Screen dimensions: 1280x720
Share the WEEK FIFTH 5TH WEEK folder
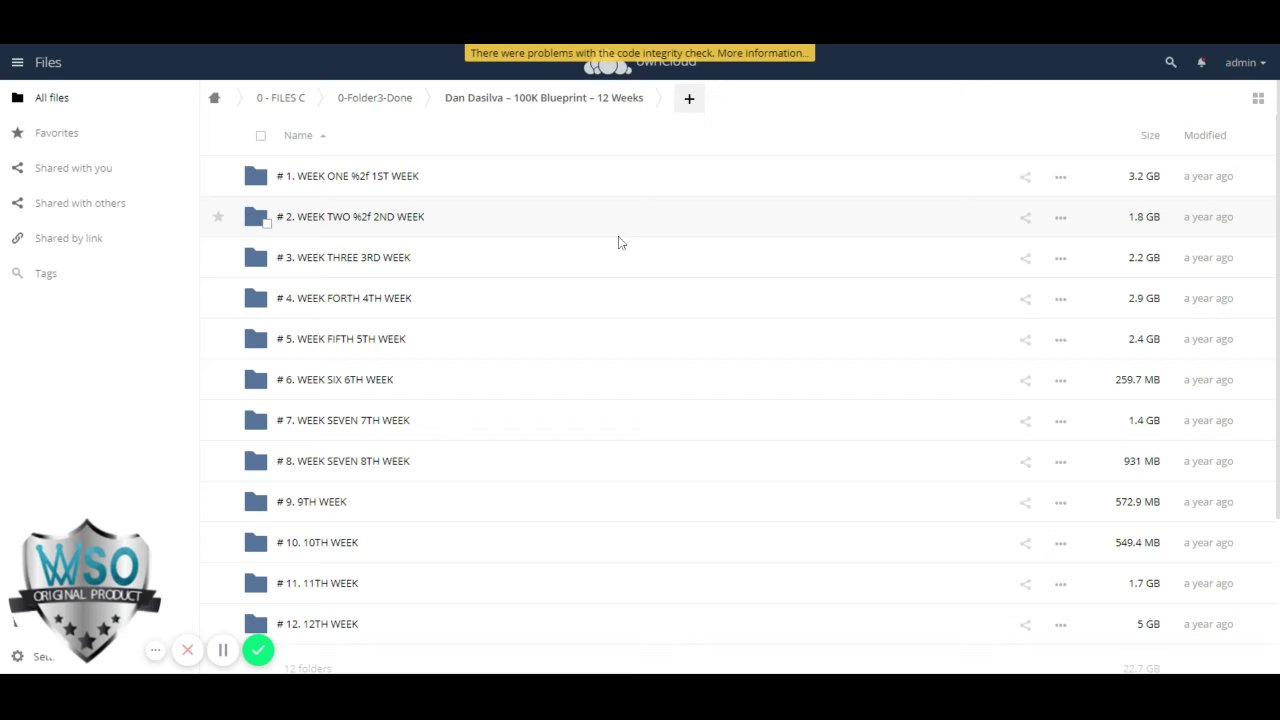[1025, 339]
